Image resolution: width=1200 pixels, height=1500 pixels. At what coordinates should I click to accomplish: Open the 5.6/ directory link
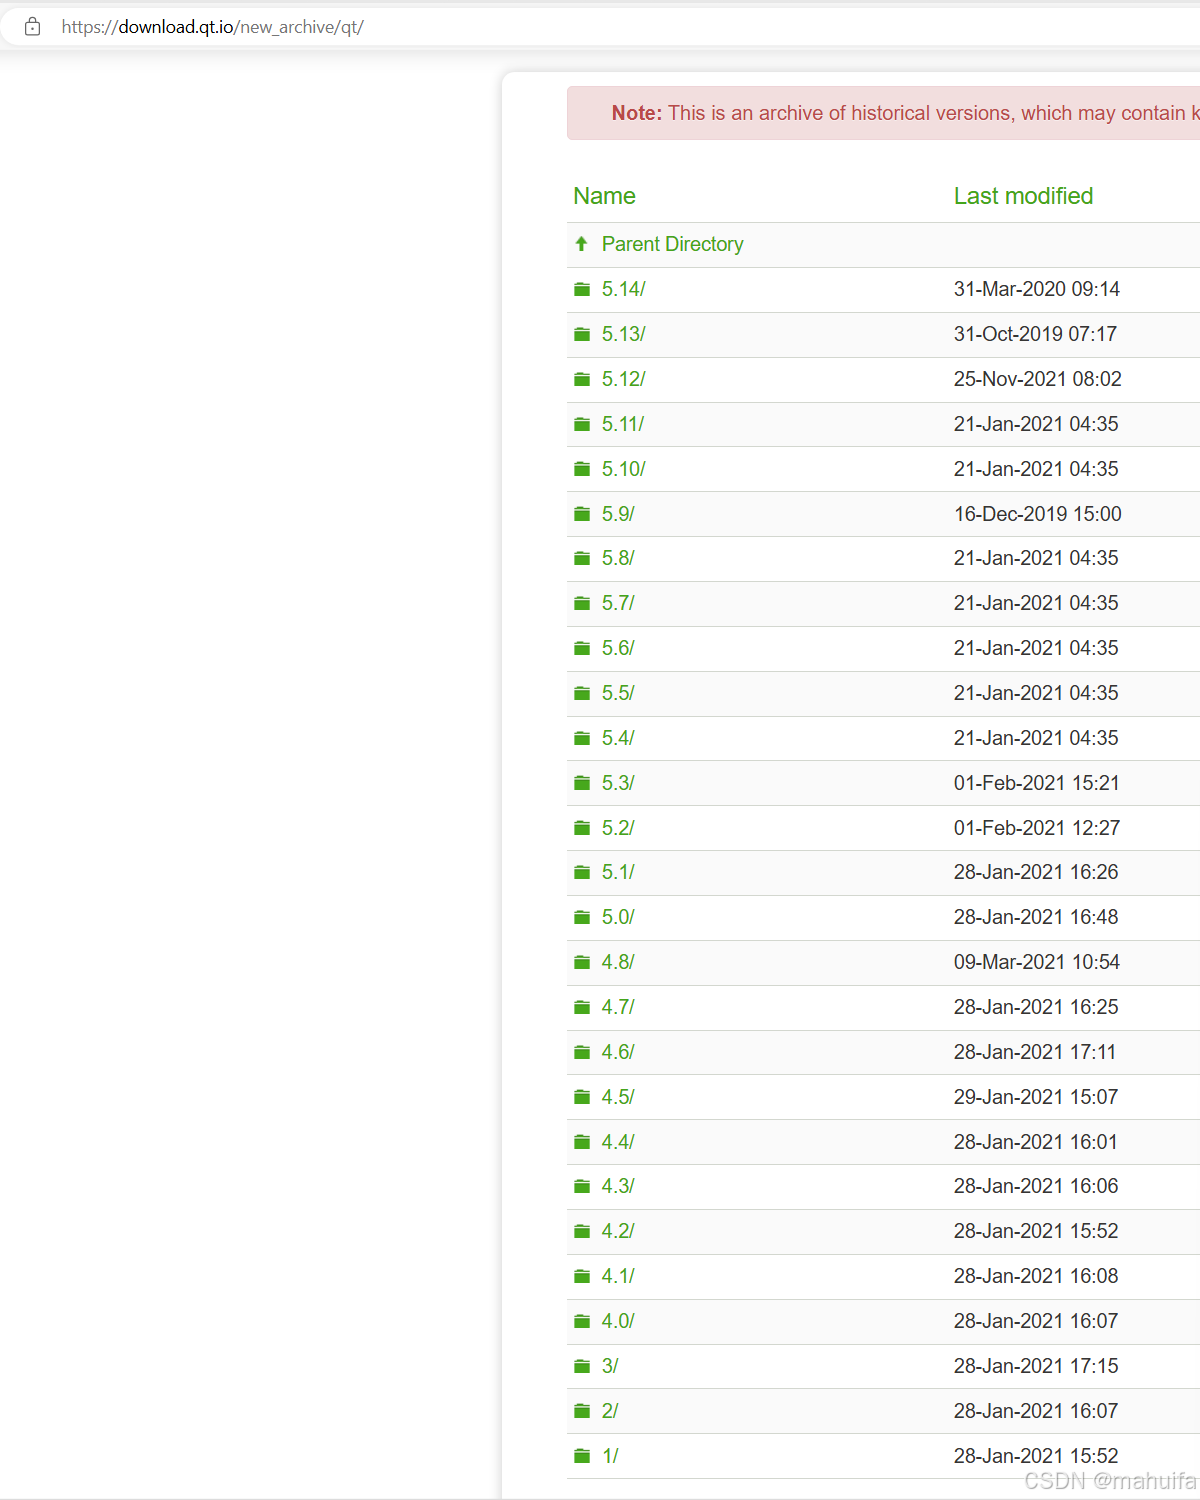618,648
